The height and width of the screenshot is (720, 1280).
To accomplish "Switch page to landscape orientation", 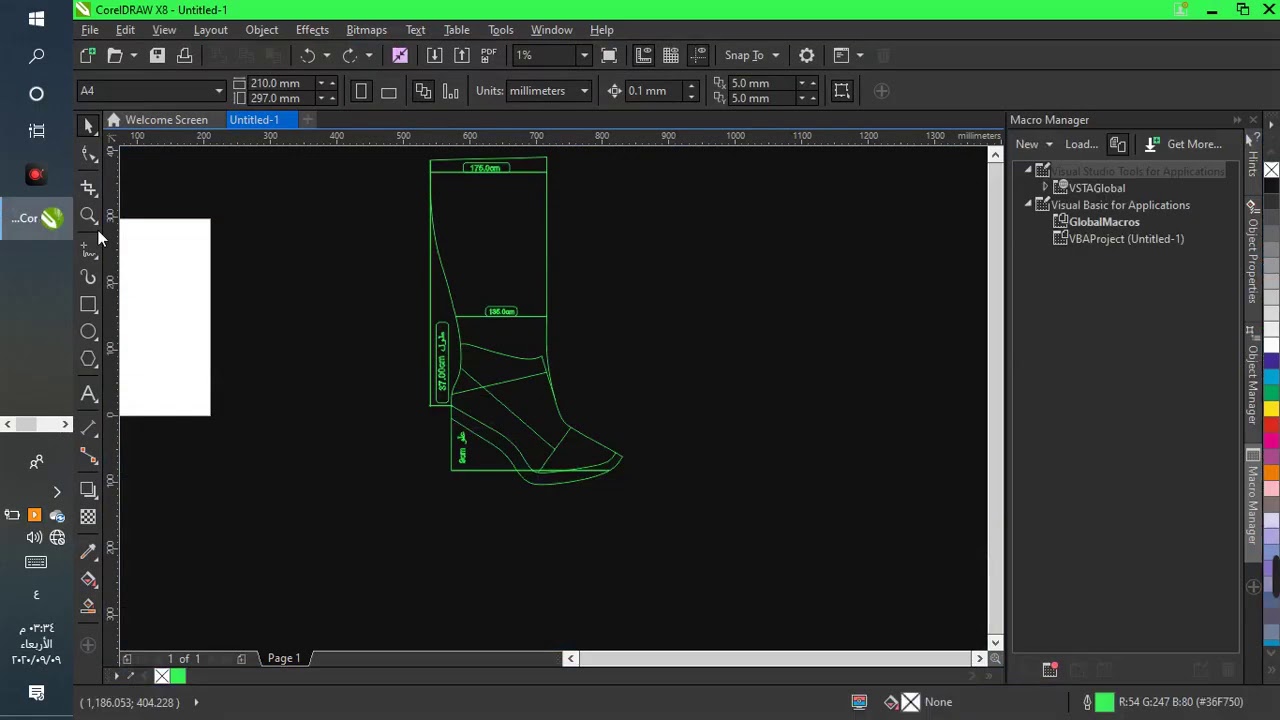I will [x=389, y=91].
